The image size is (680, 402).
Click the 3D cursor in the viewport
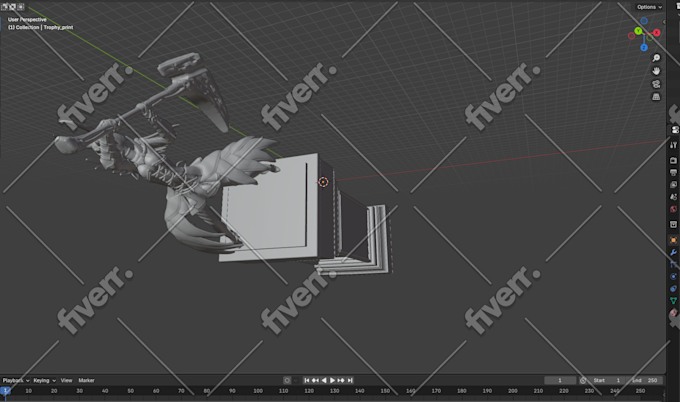pyautogui.click(x=323, y=182)
